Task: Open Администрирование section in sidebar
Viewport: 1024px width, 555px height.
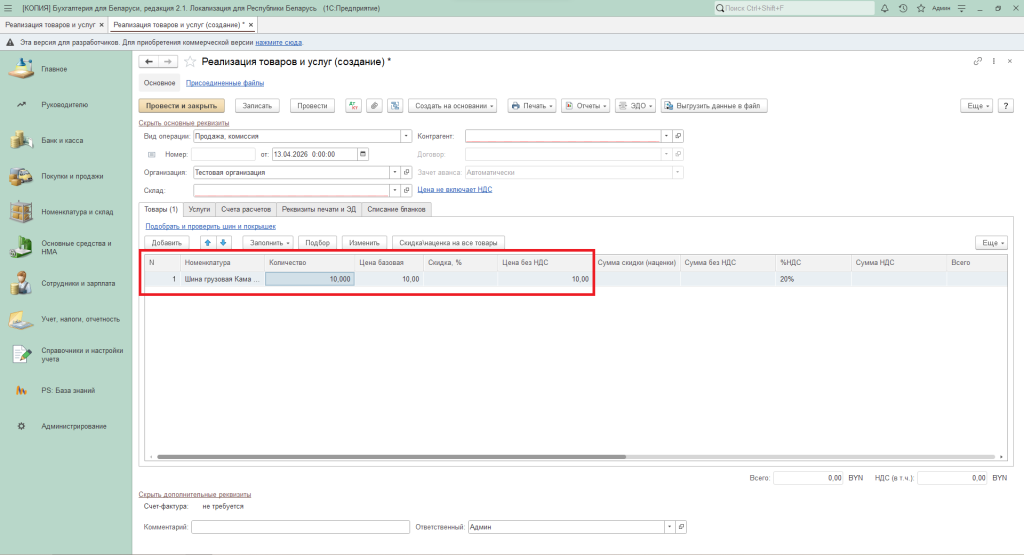Action: (74, 426)
